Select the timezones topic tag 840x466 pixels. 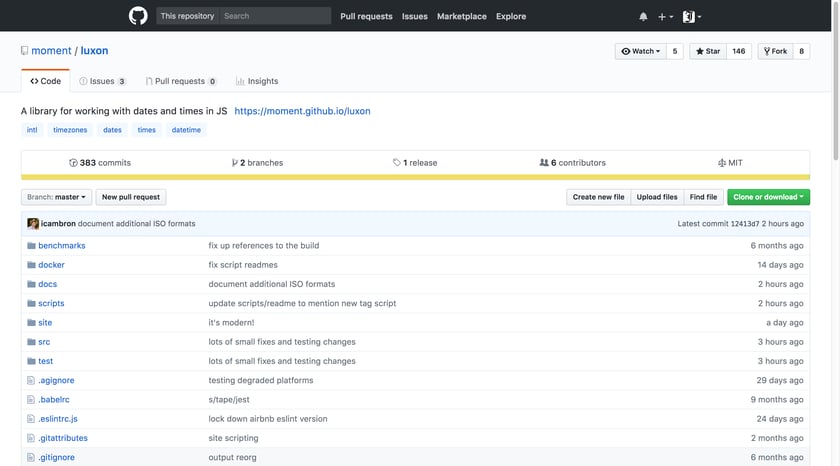[70, 130]
